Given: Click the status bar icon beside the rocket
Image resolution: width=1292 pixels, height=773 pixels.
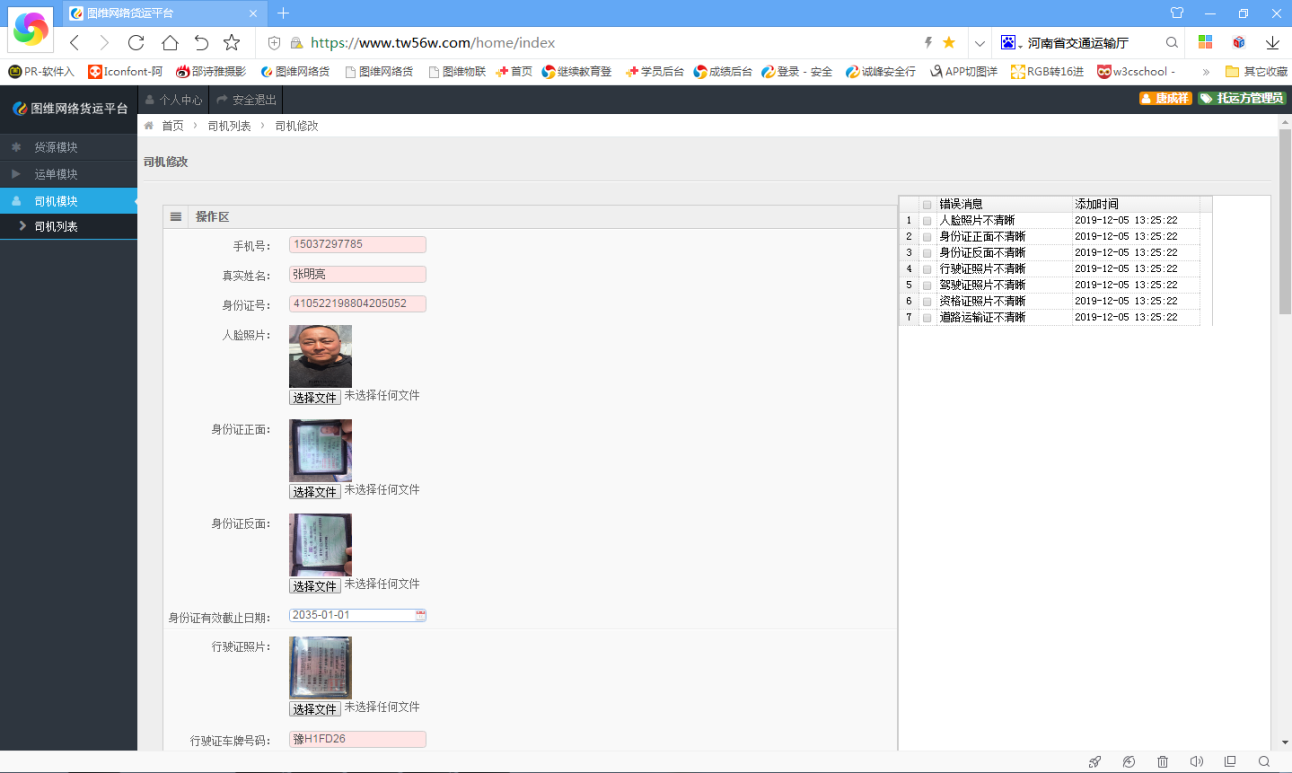Looking at the screenshot, I should pyautogui.click(x=1129, y=762).
